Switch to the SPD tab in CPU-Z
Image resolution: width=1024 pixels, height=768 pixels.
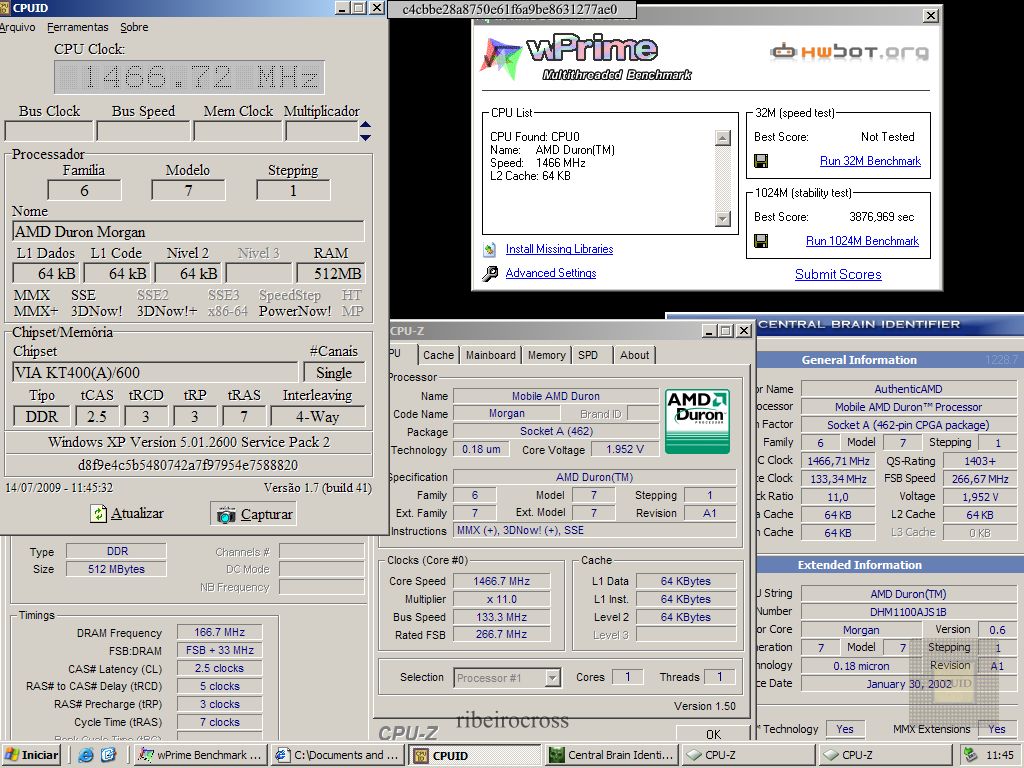coord(588,355)
